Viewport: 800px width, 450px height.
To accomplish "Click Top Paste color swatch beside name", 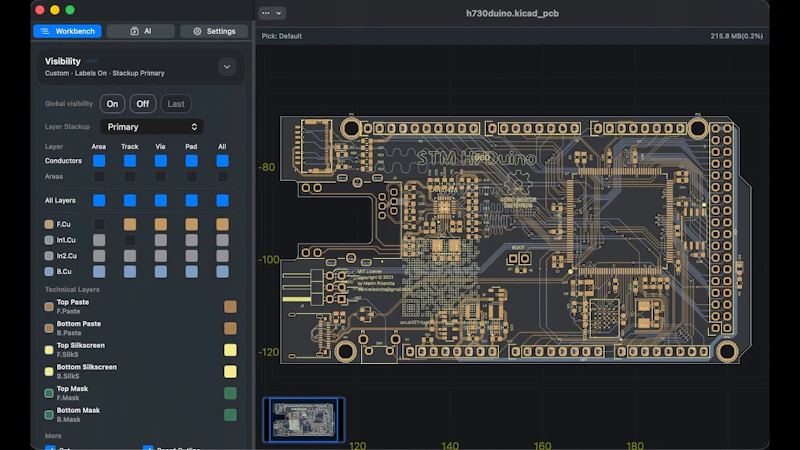I will point(49,307).
